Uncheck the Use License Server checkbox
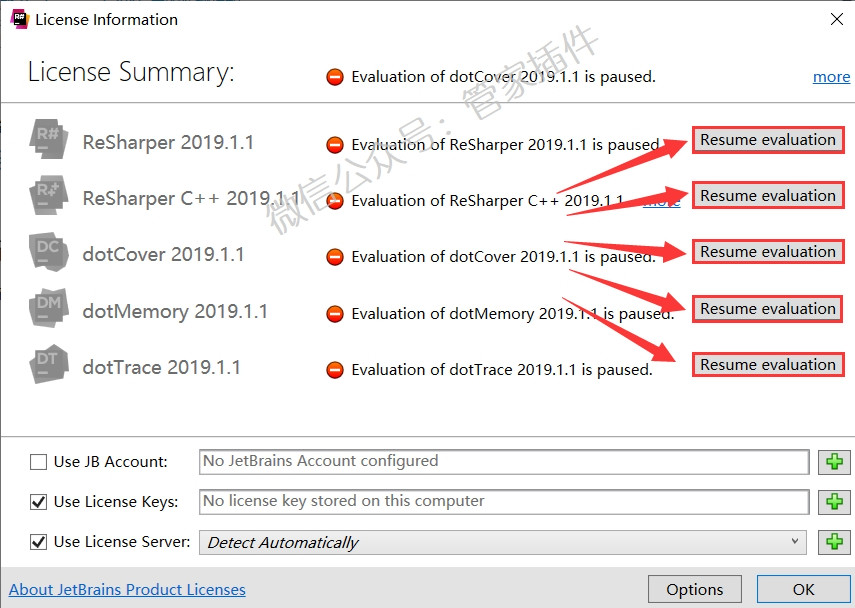 pyautogui.click(x=38, y=542)
